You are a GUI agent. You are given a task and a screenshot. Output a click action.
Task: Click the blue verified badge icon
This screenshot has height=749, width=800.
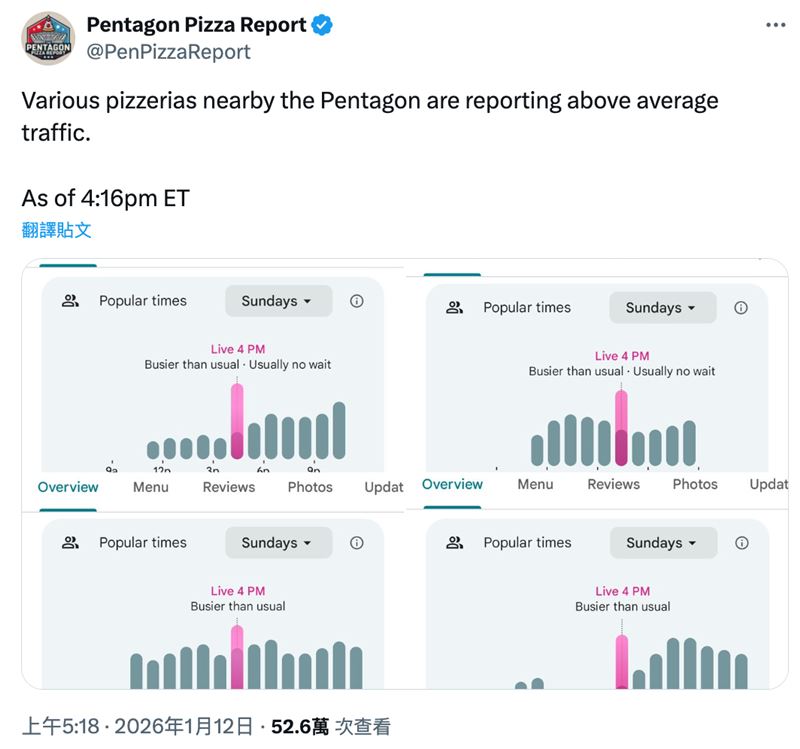coord(322,26)
